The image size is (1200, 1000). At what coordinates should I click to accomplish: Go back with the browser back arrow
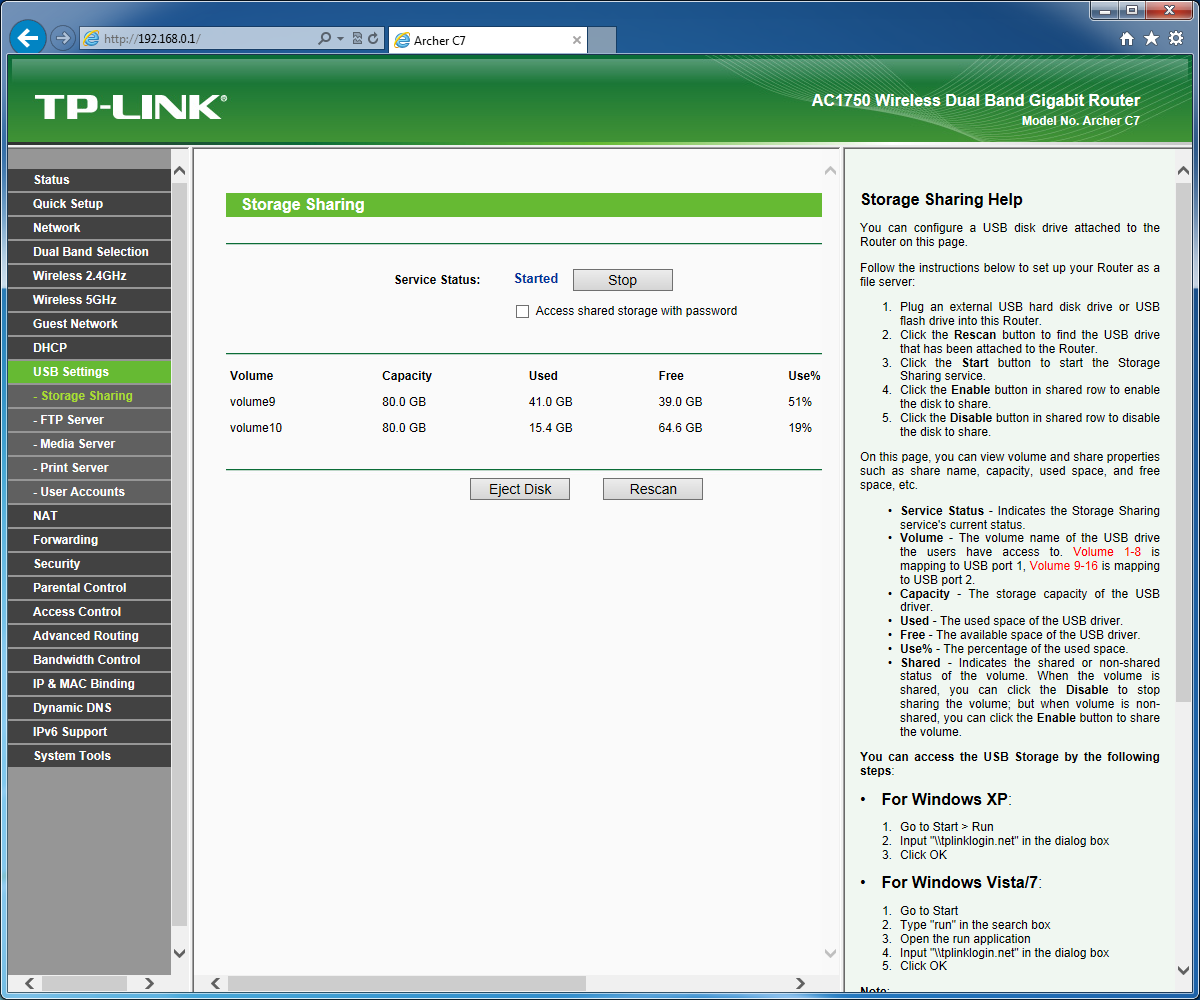coord(28,38)
